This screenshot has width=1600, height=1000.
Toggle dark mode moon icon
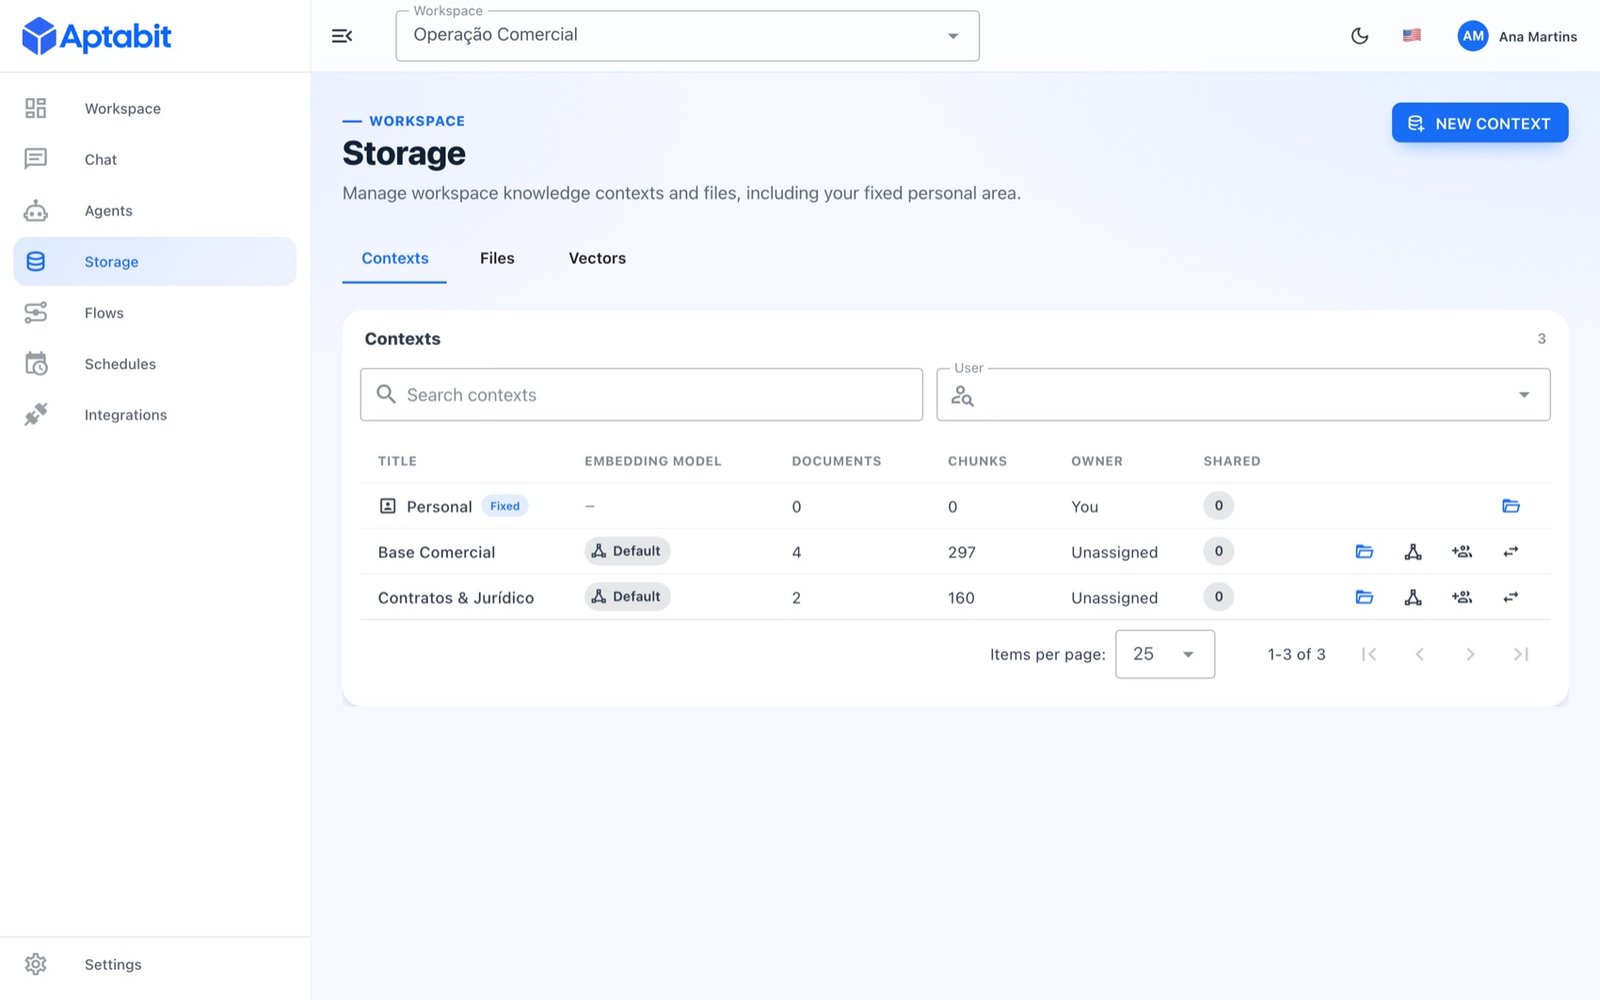coord(1360,36)
